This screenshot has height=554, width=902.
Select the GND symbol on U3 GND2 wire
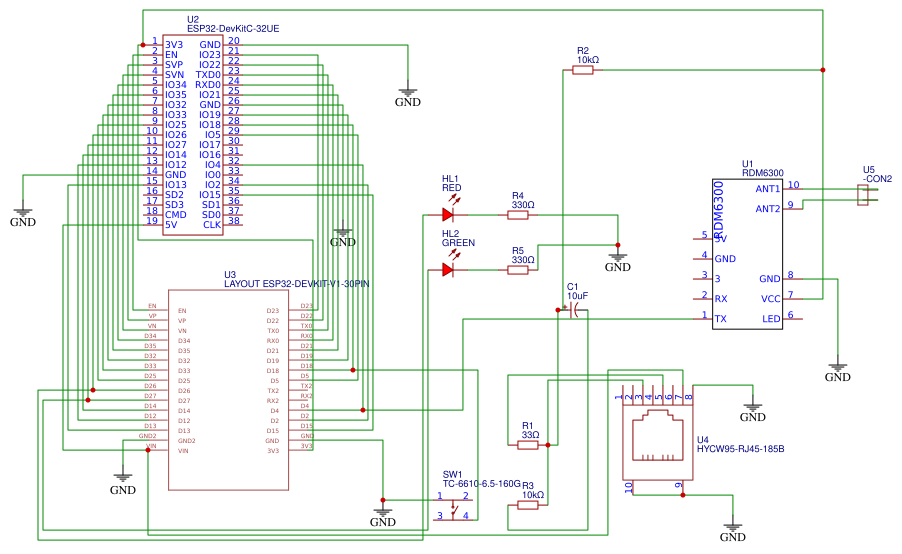coord(123,485)
